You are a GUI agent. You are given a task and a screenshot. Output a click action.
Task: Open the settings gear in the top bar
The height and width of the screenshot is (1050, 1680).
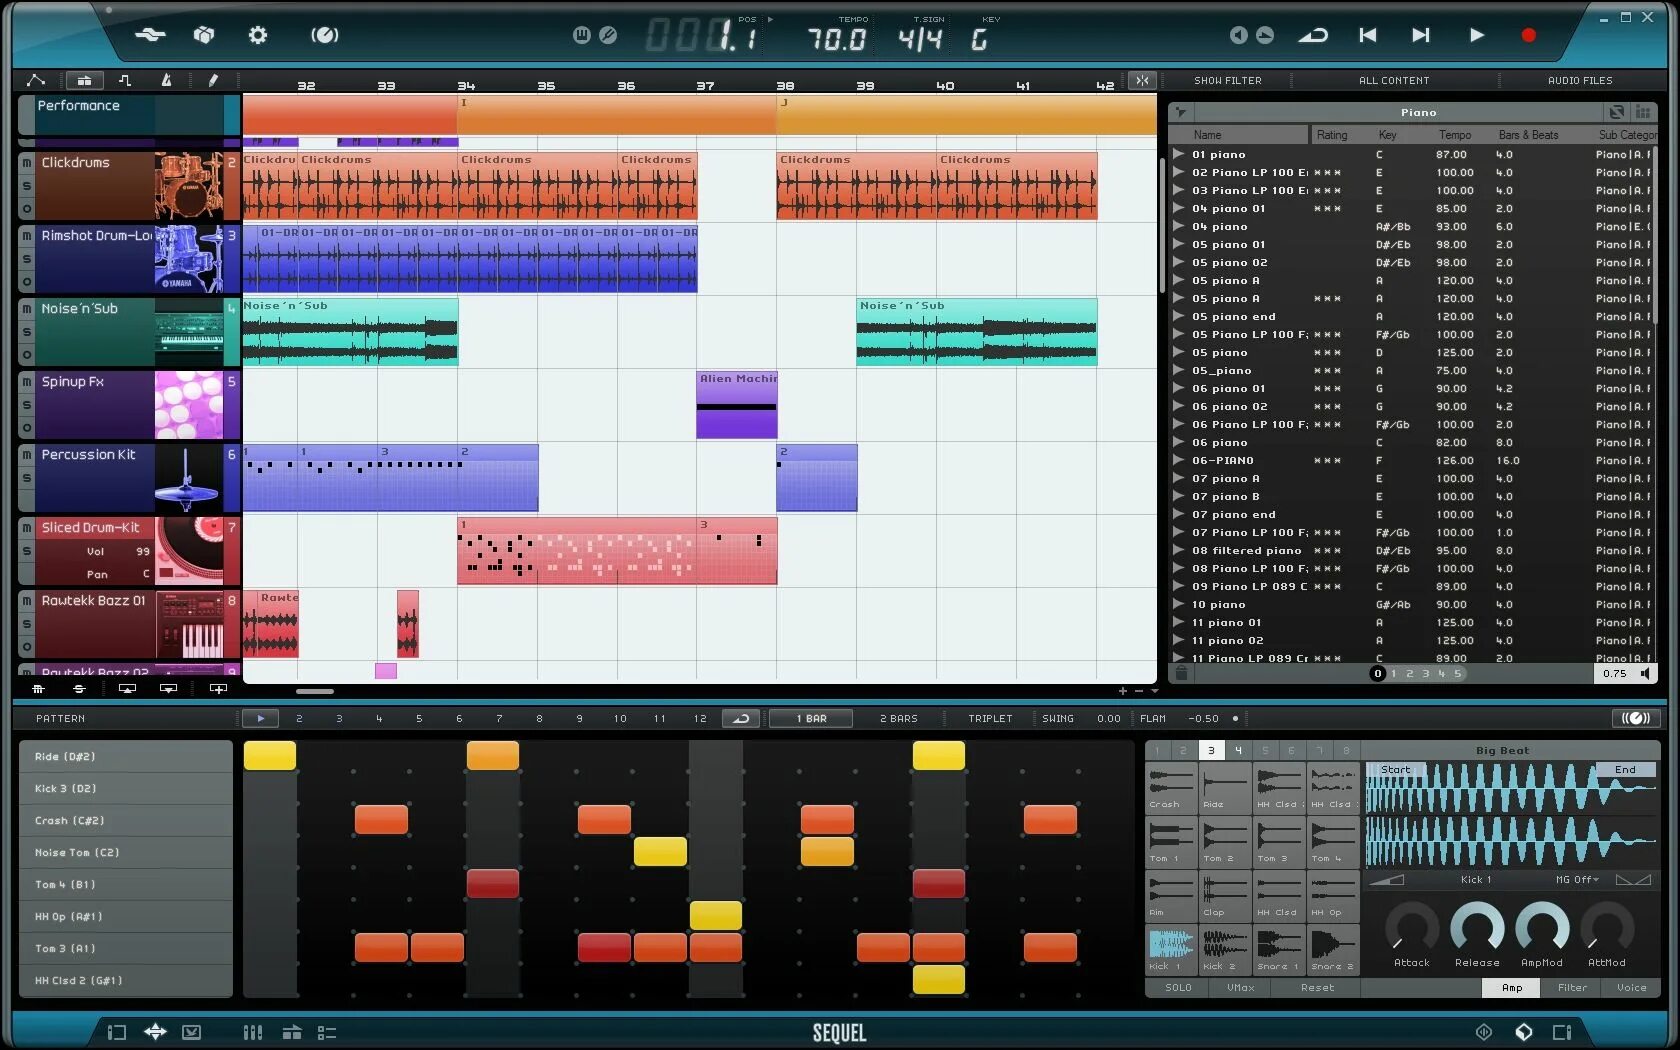(x=258, y=35)
